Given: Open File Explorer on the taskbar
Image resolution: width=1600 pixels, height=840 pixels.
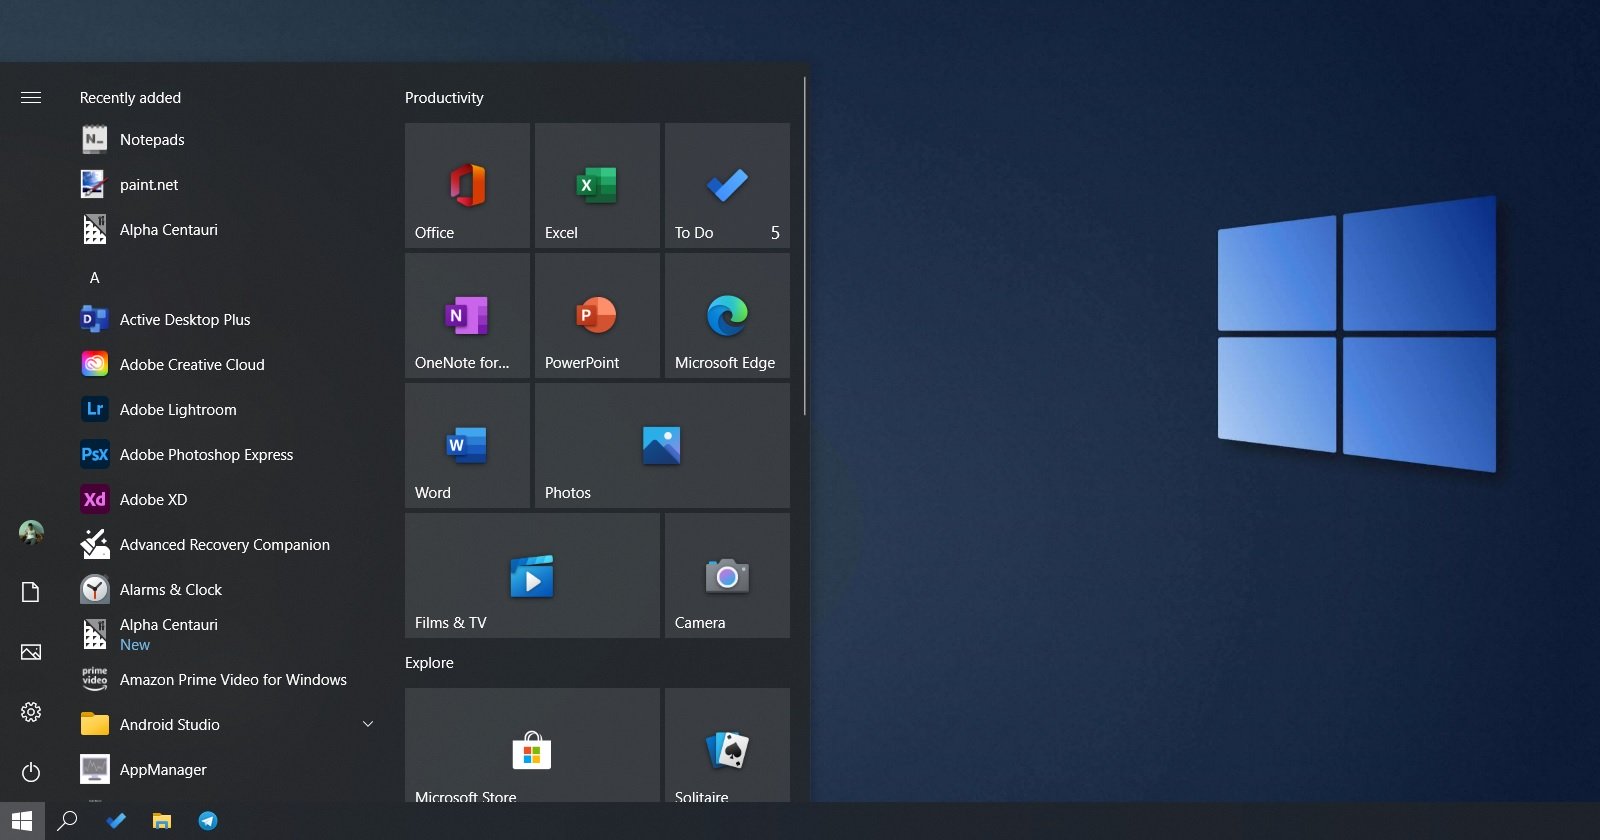Looking at the screenshot, I should tap(162, 821).
